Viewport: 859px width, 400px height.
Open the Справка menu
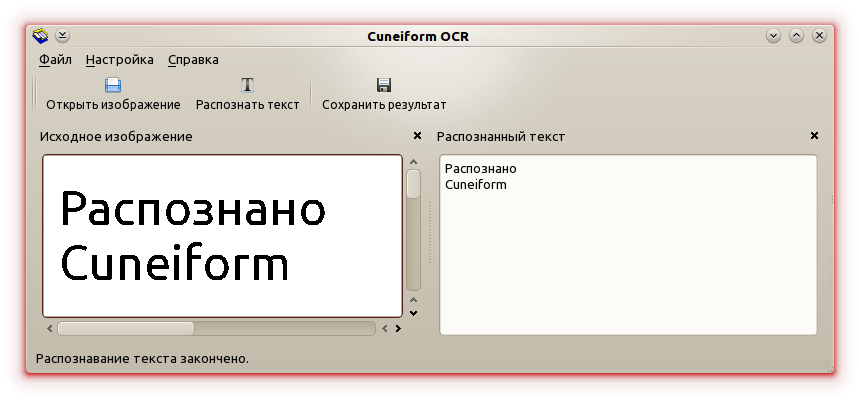(x=193, y=60)
